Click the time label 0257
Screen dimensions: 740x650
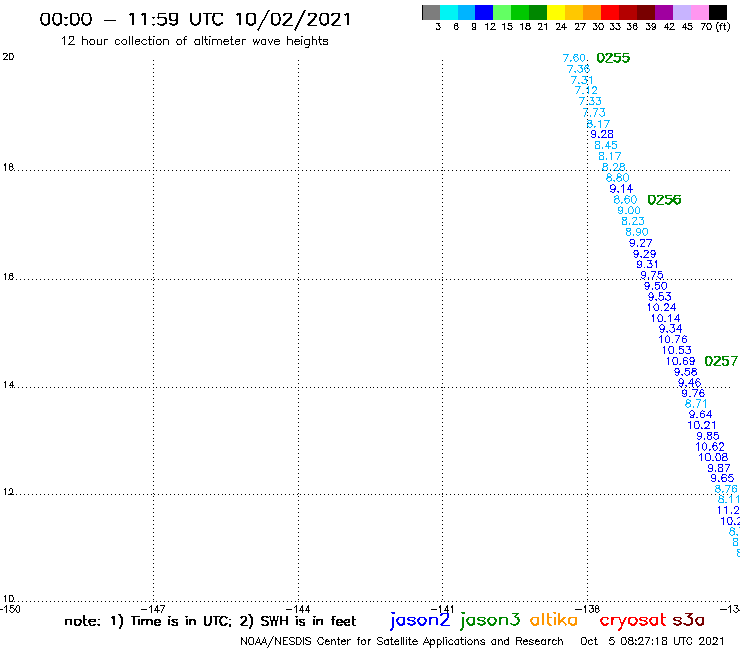721,361
